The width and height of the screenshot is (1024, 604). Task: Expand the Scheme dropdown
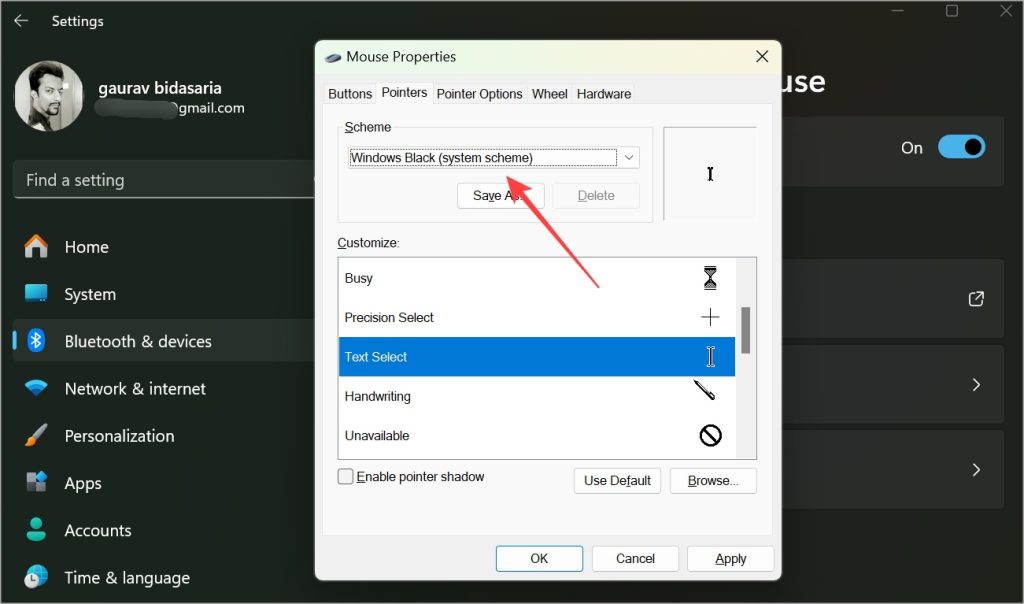pyautogui.click(x=494, y=157)
